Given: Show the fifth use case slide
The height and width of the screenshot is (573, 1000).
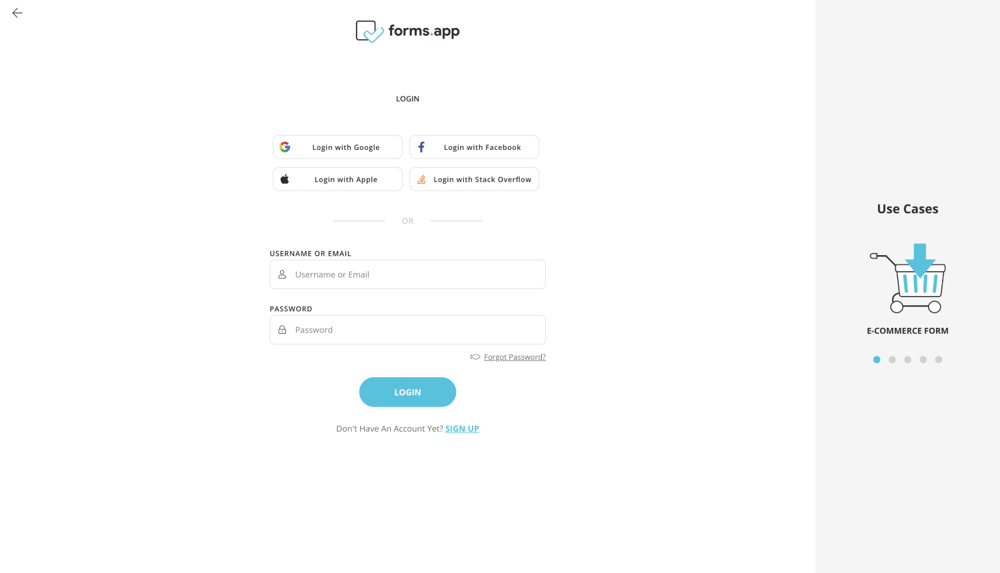Looking at the screenshot, I should [938, 360].
